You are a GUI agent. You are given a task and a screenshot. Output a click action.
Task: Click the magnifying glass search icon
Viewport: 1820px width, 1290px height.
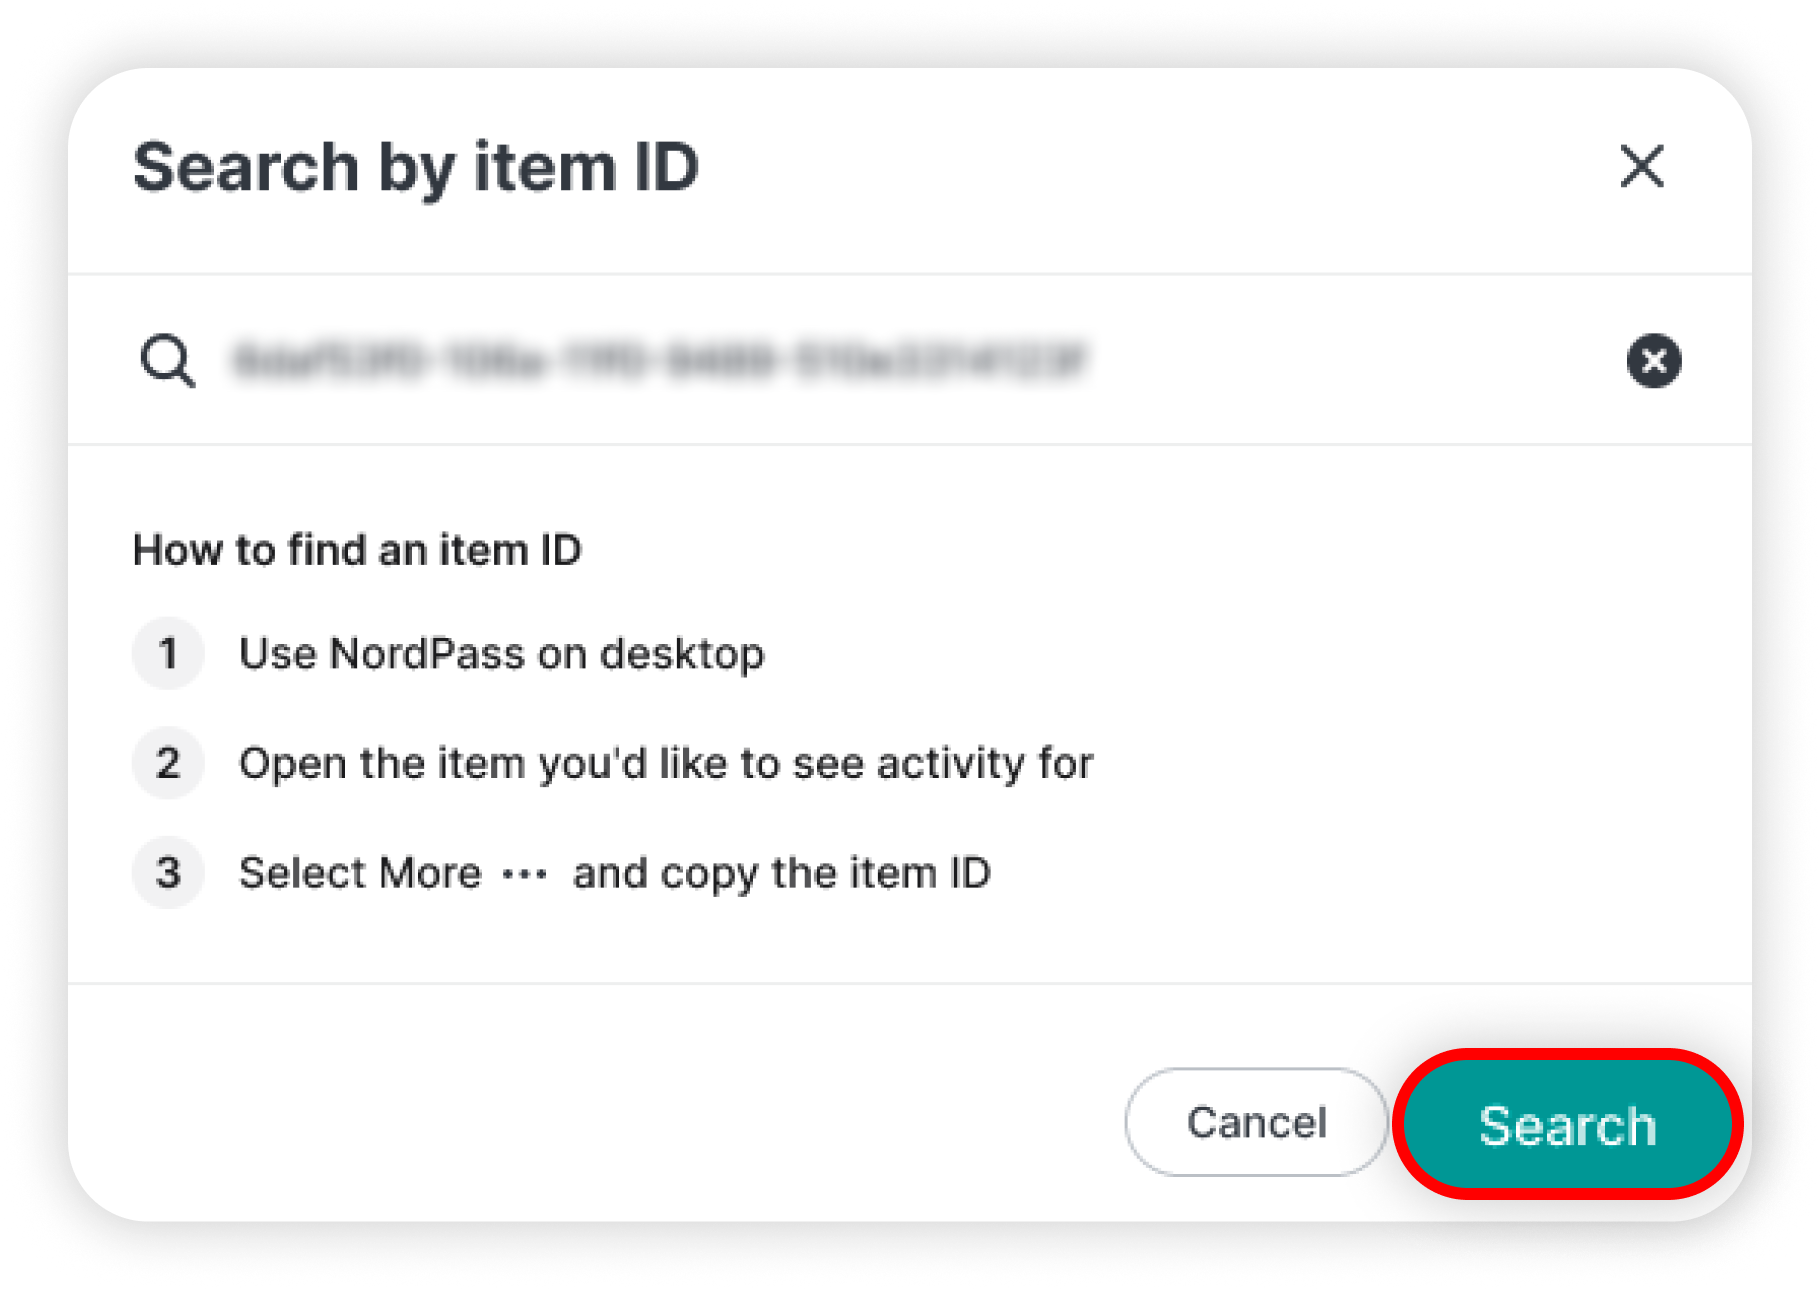168,360
